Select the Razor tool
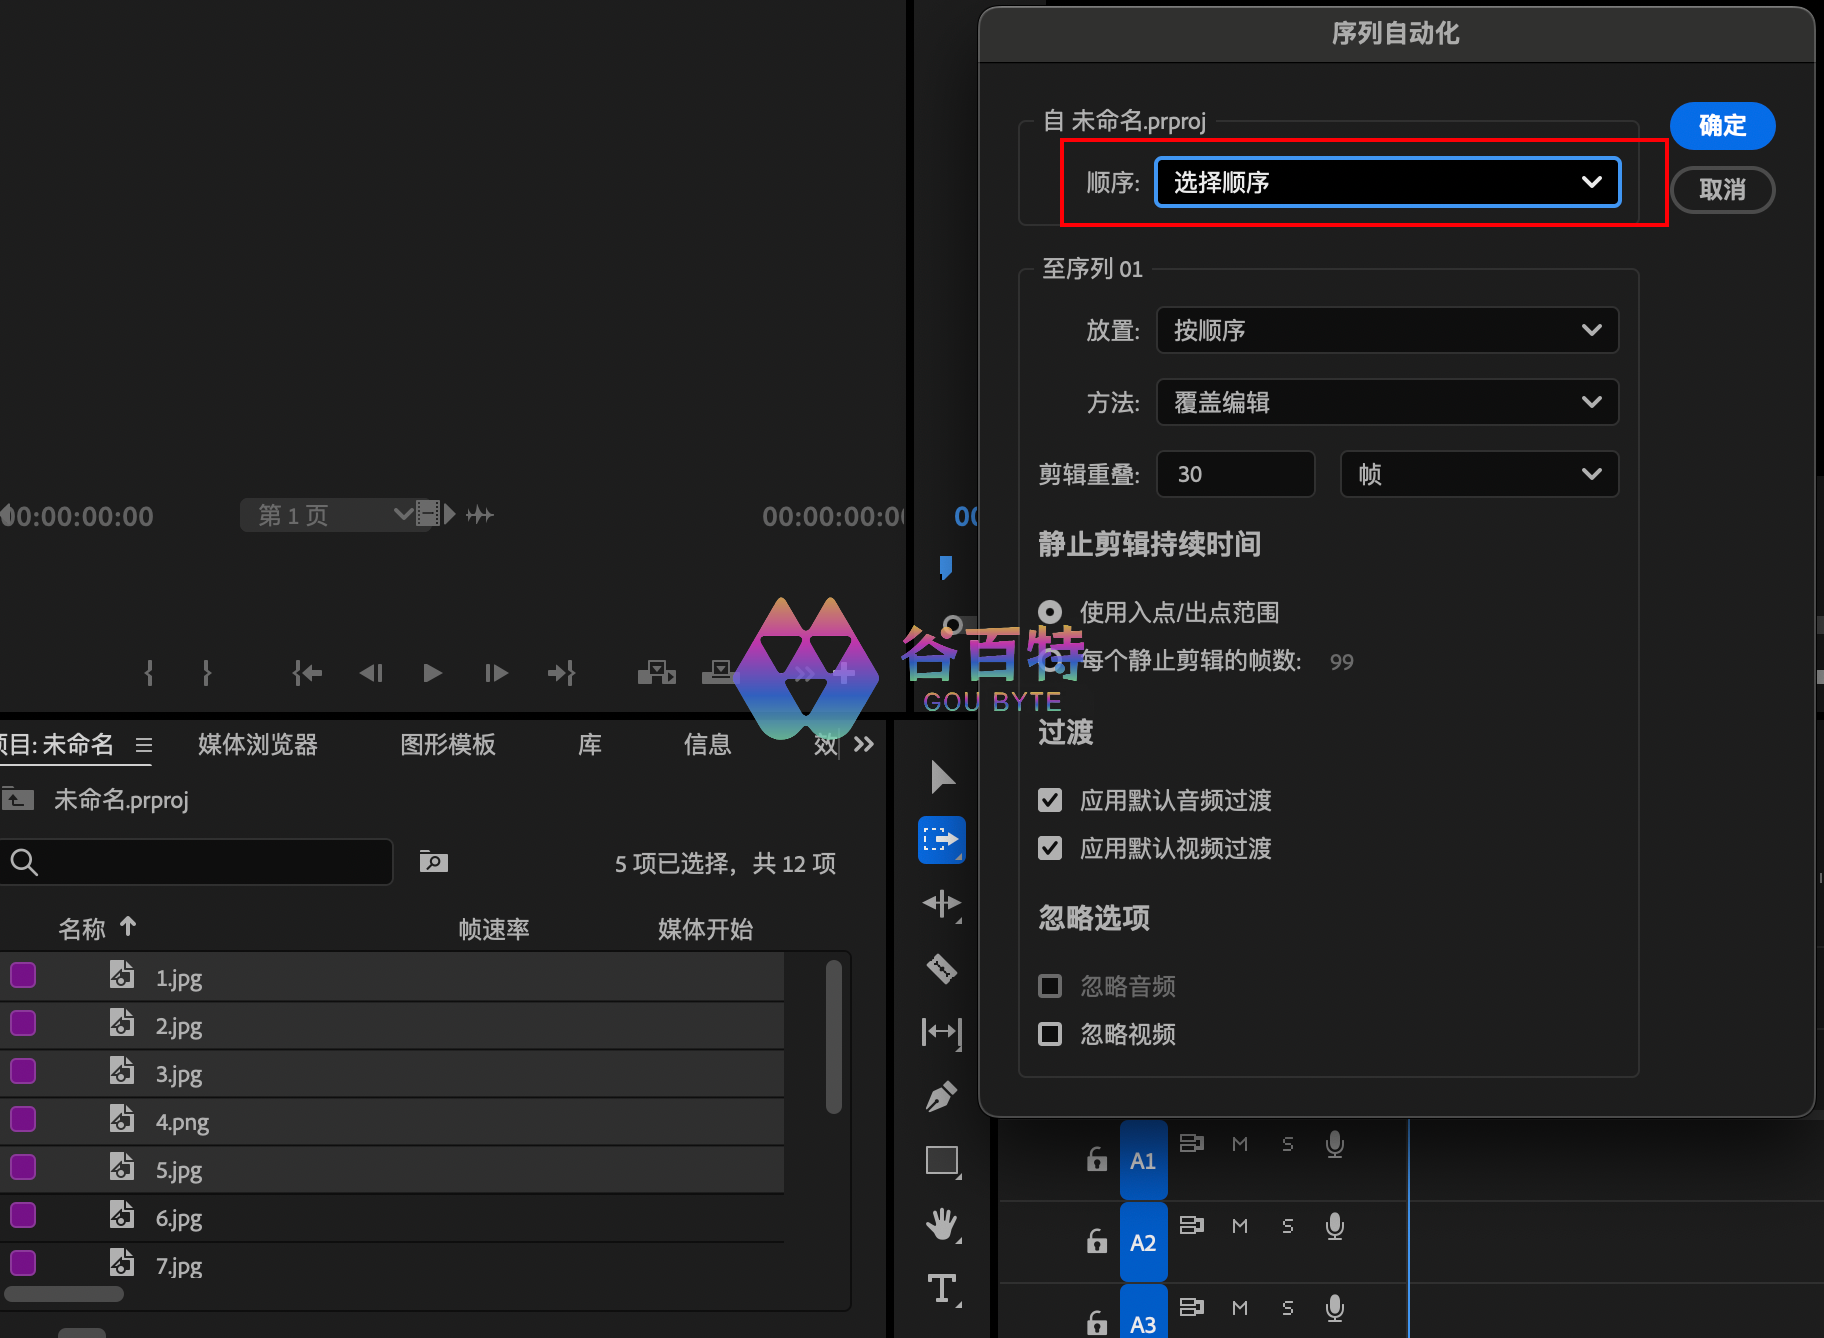Screen dimensions: 1824x1338 [x=941, y=968]
